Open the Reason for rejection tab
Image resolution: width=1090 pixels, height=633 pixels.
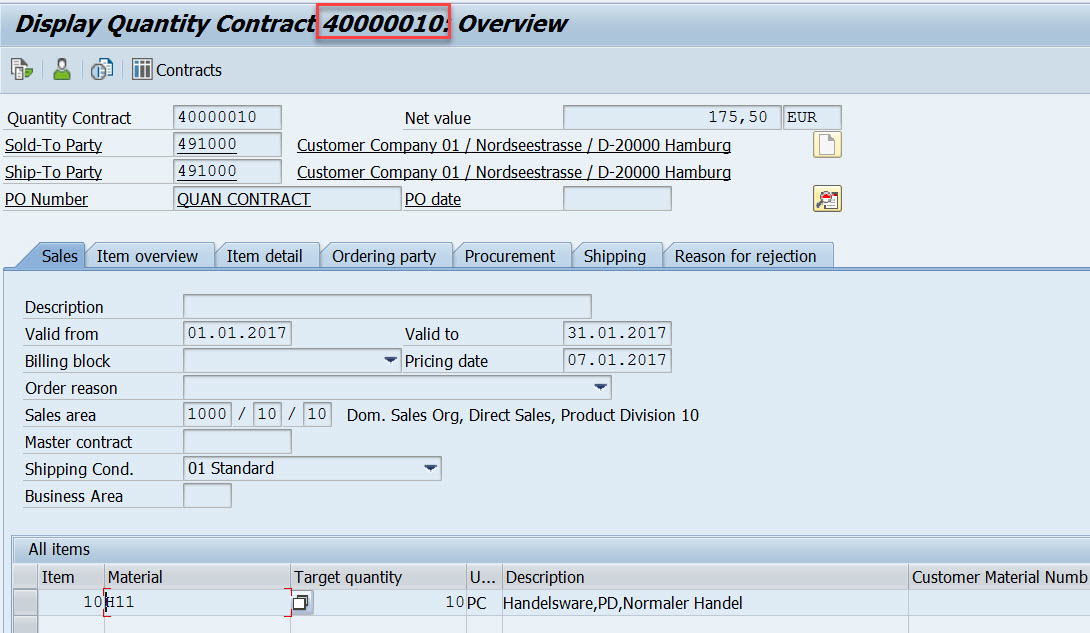748,255
